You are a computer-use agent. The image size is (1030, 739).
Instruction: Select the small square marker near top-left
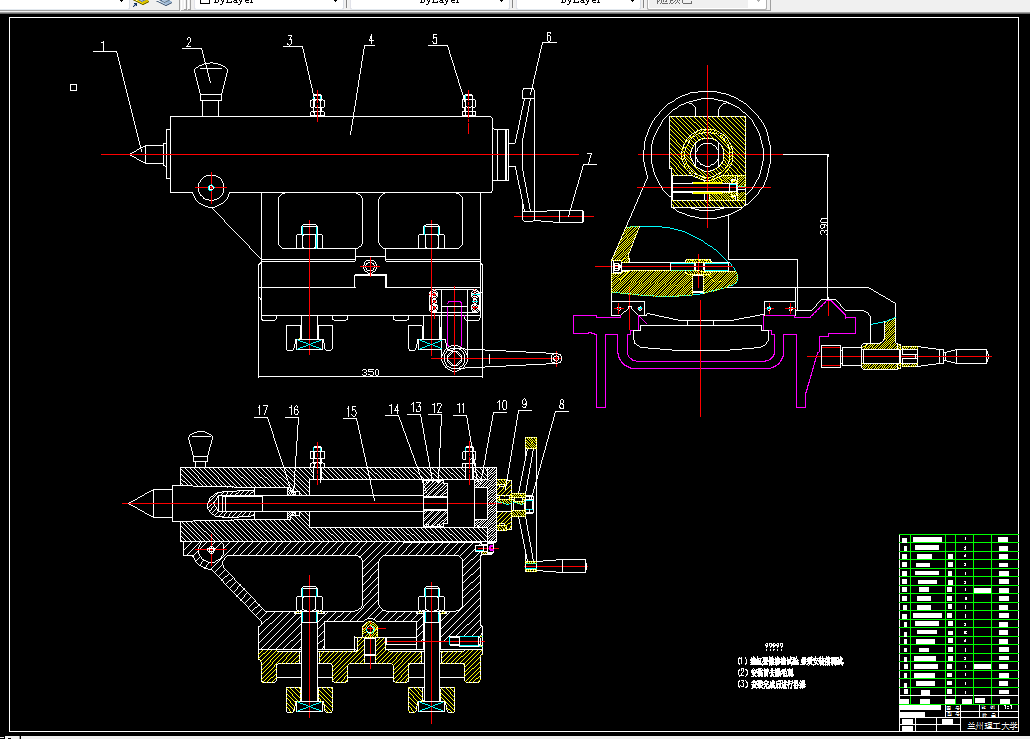point(74,87)
